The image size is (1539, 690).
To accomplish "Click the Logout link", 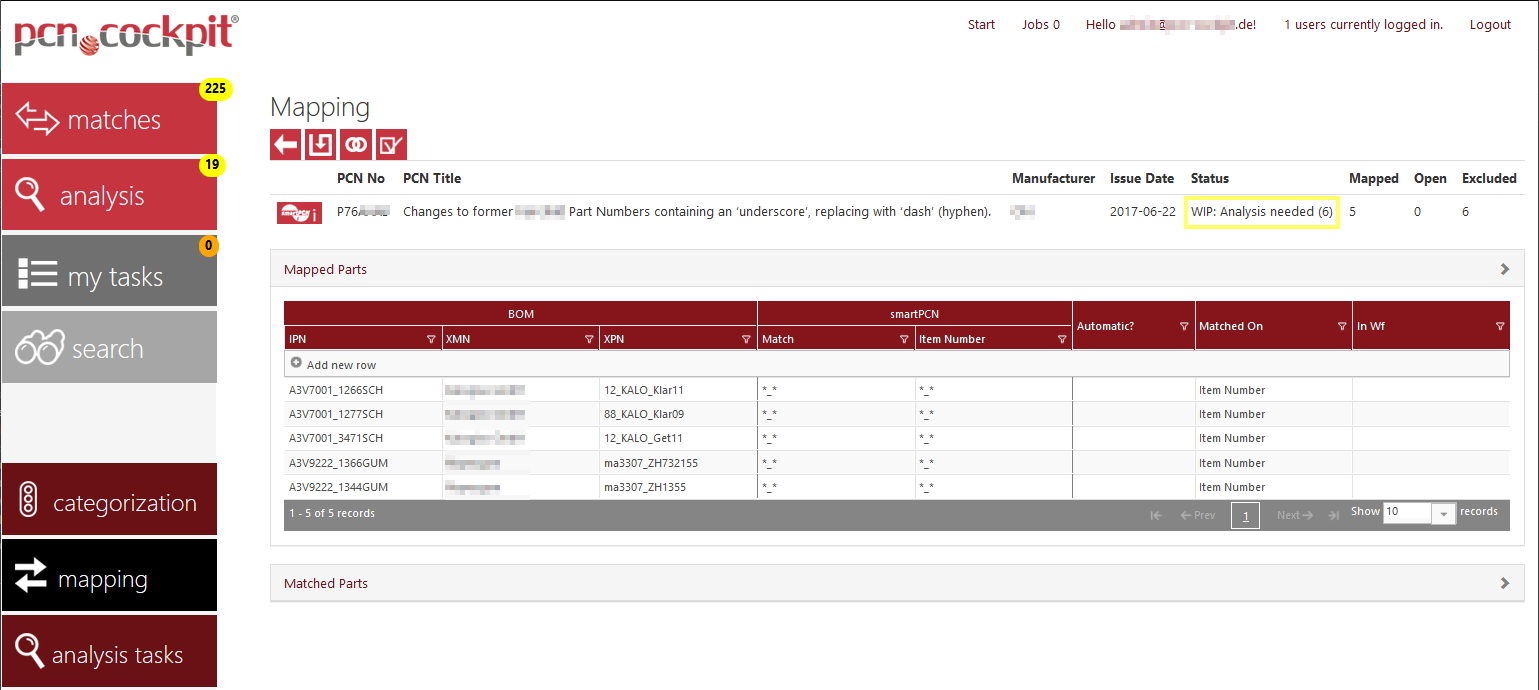I will [x=1490, y=25].
